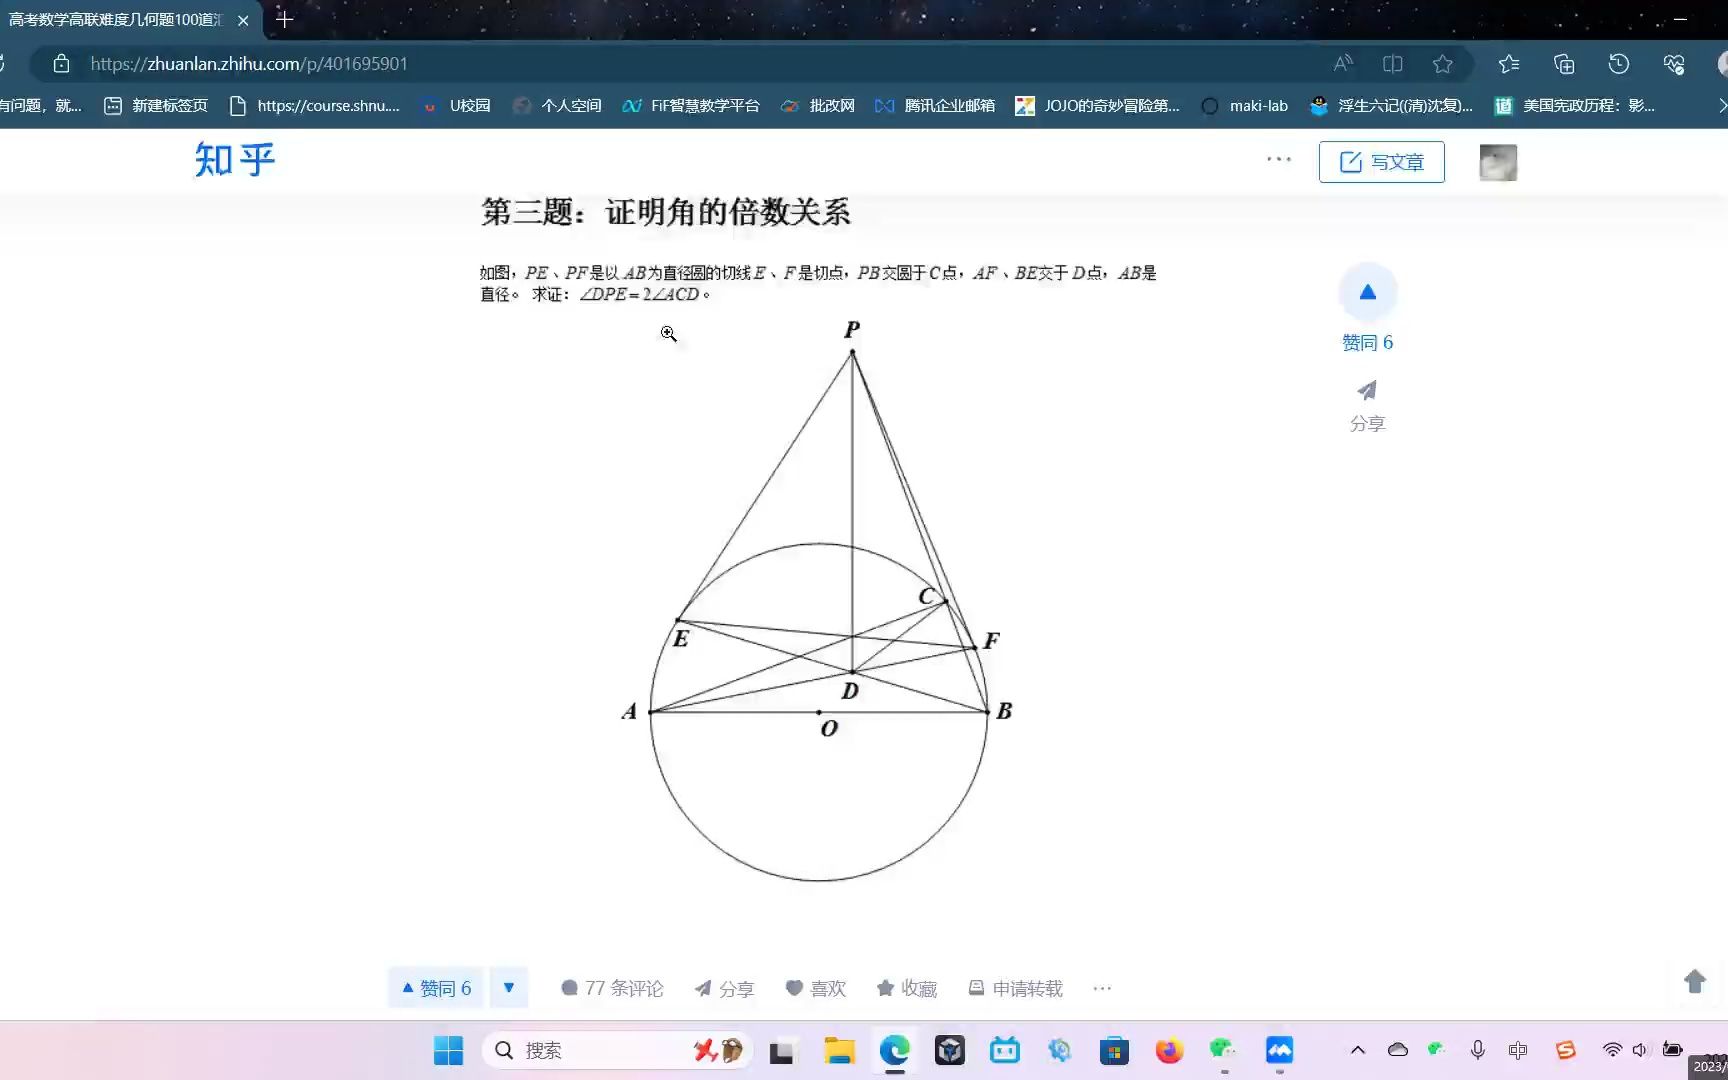
Task: Open the 个人空间 bookmark
Action: pos(557,106)
